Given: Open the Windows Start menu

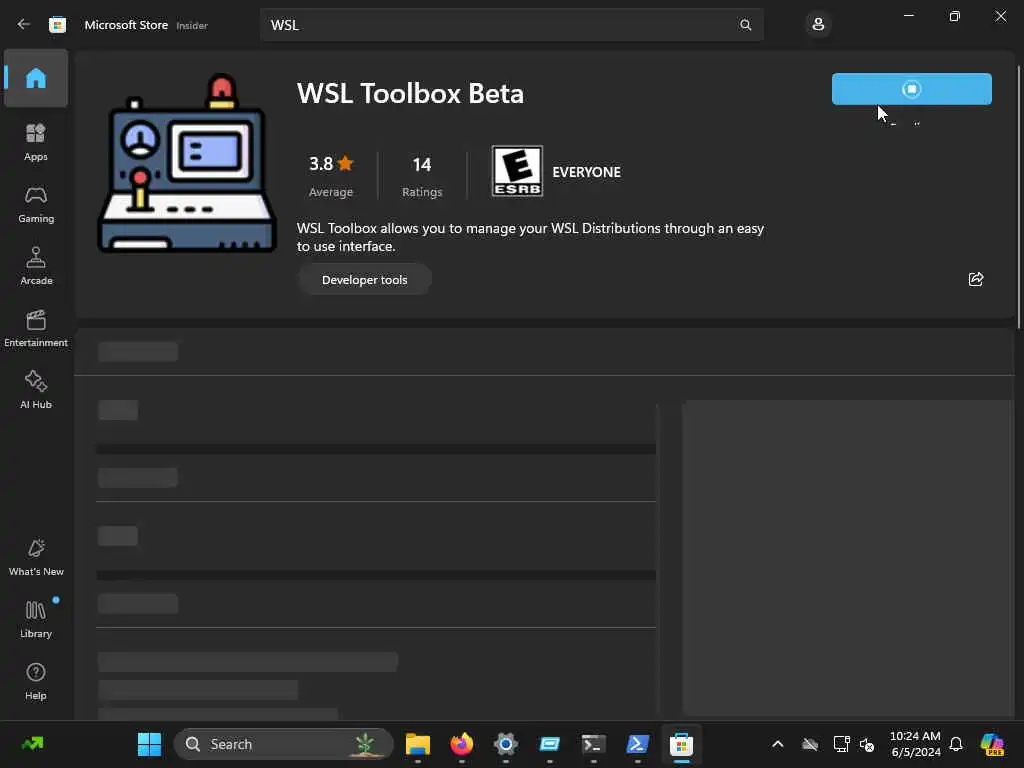Looking at the screenshot, I should point(150,744).
